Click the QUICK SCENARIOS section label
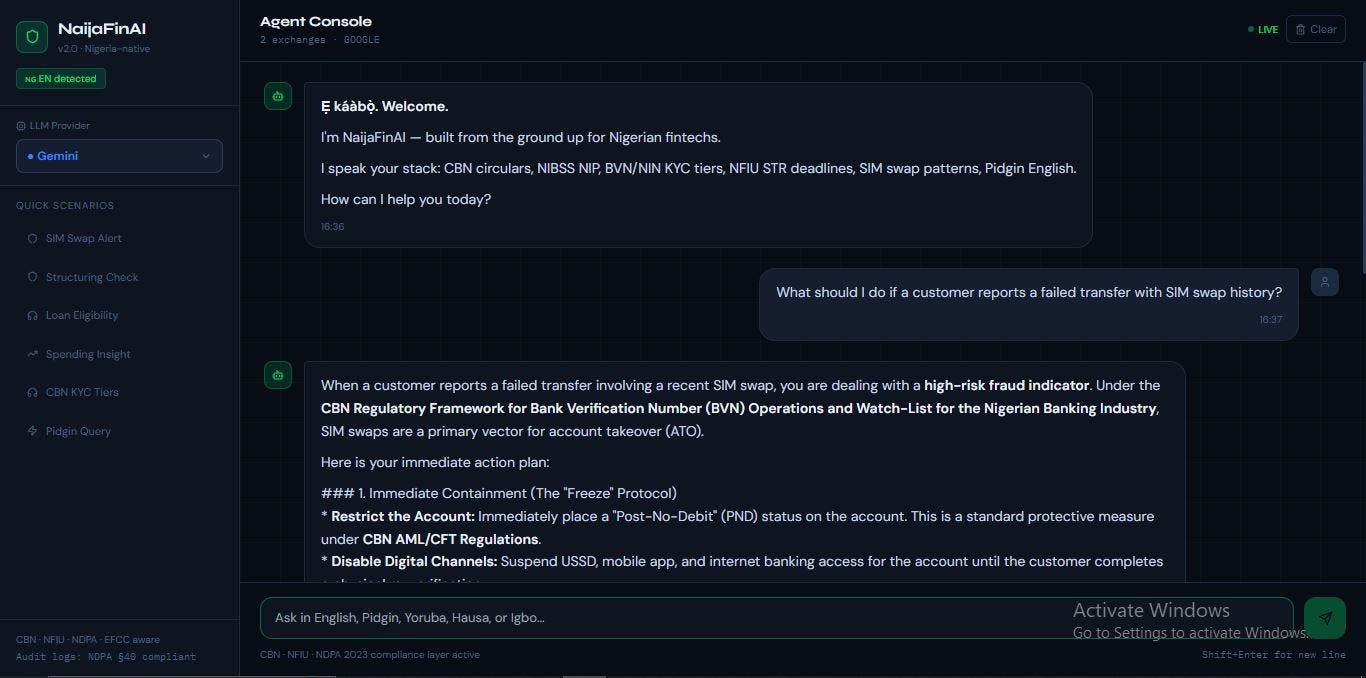1366x678 pixels. pyautogui.click(x=65, y=206)
